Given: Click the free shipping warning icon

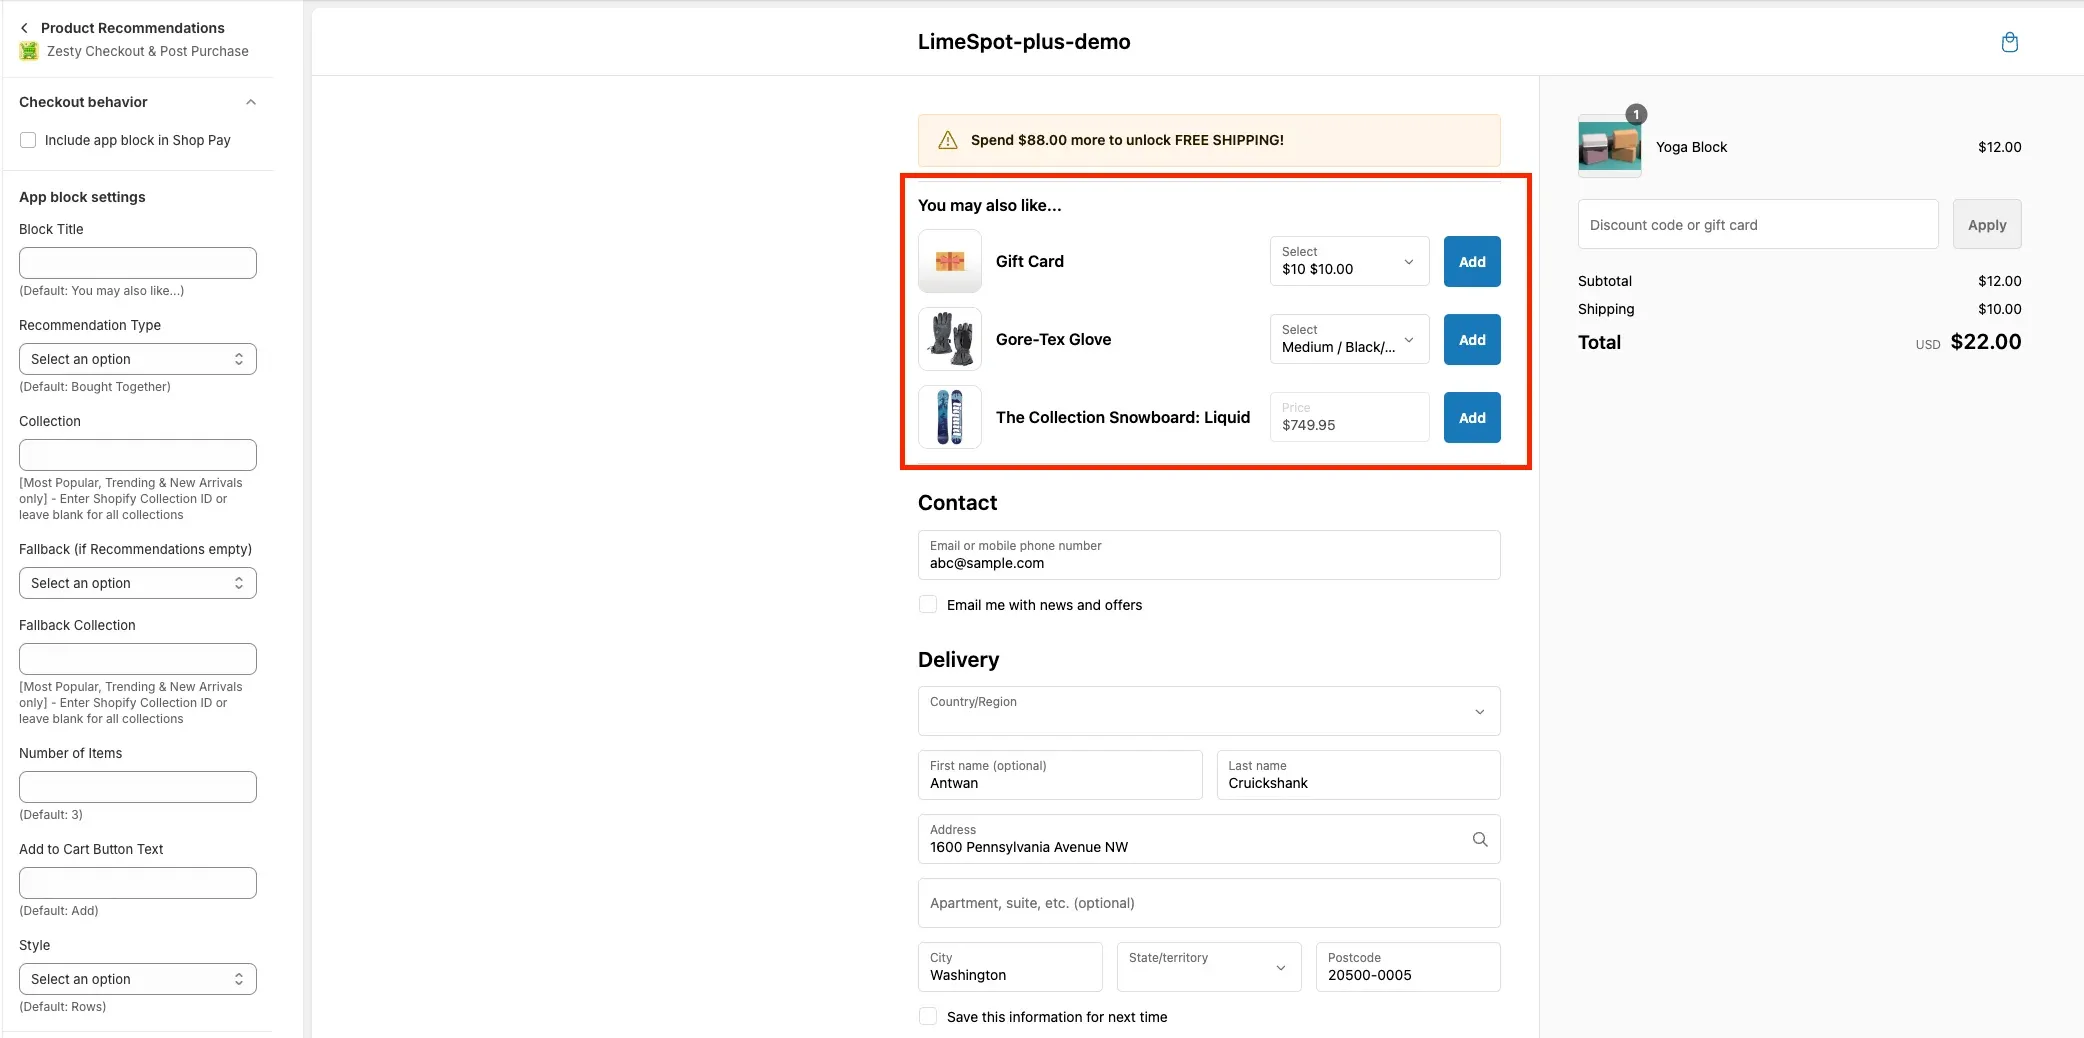Looking at the screenshot, I should (x=947, y=140).
